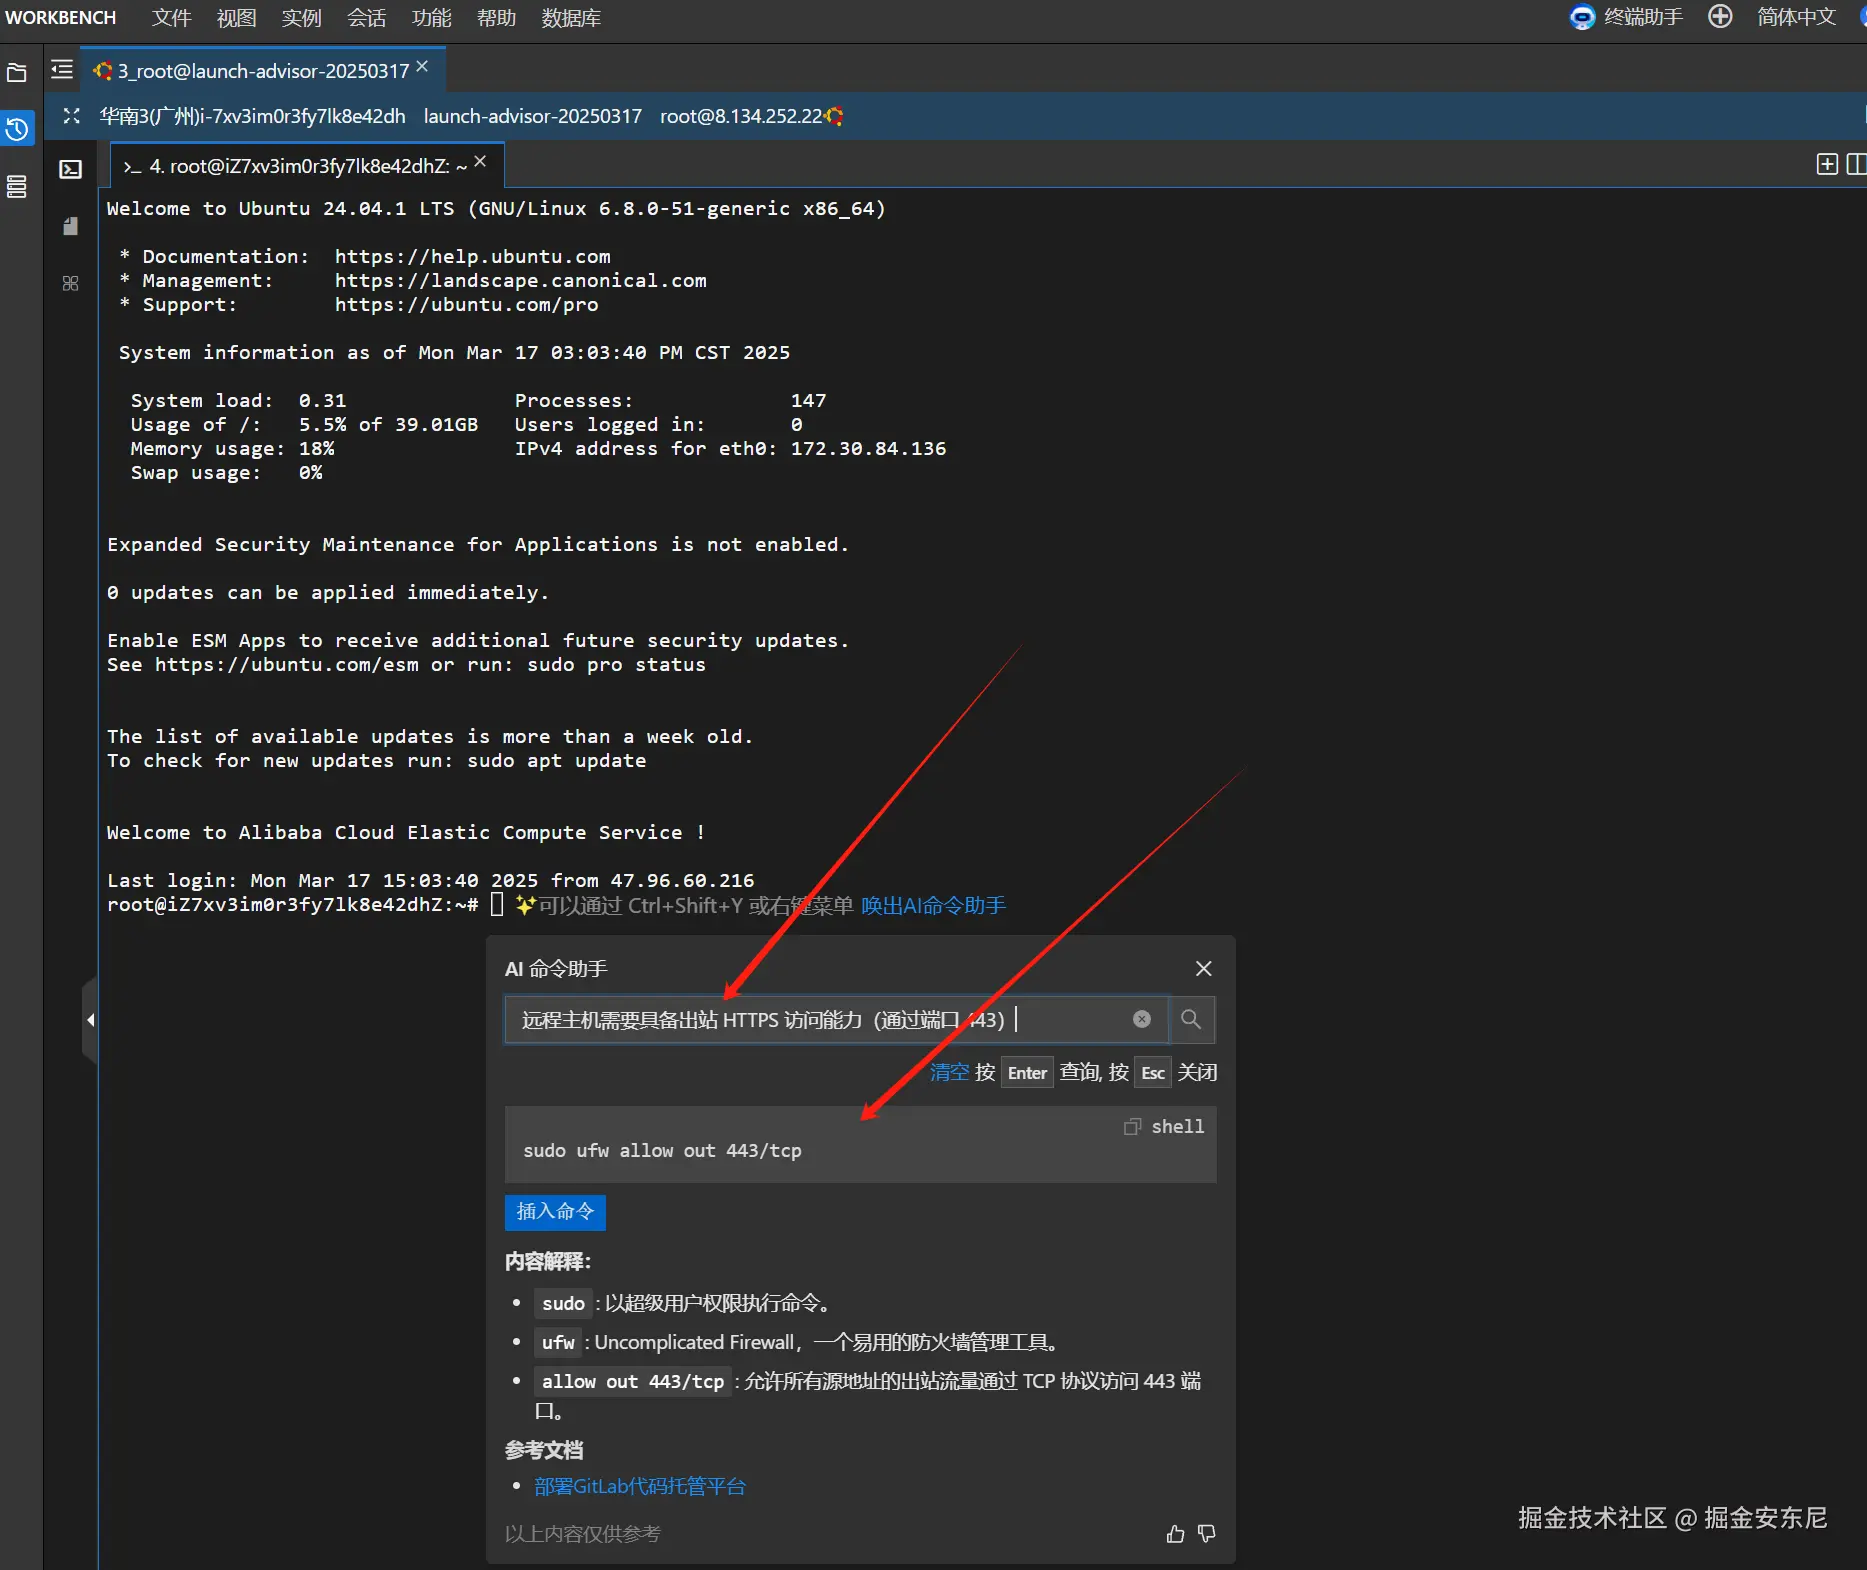
Task: Open the 实例 menu
Action: (x=302, y=18)
